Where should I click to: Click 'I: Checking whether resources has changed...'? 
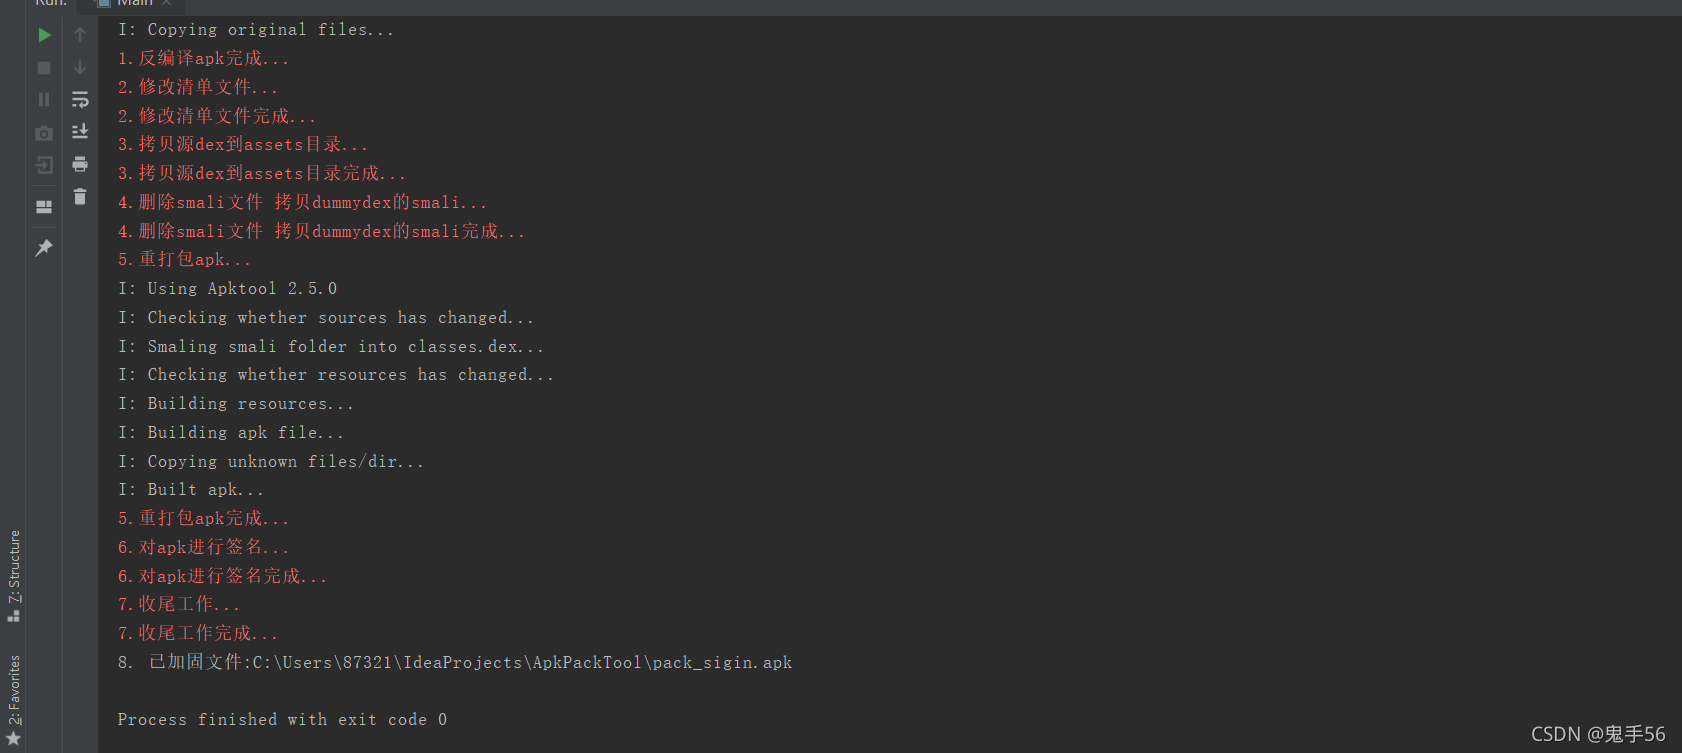[x=336, y=375]
